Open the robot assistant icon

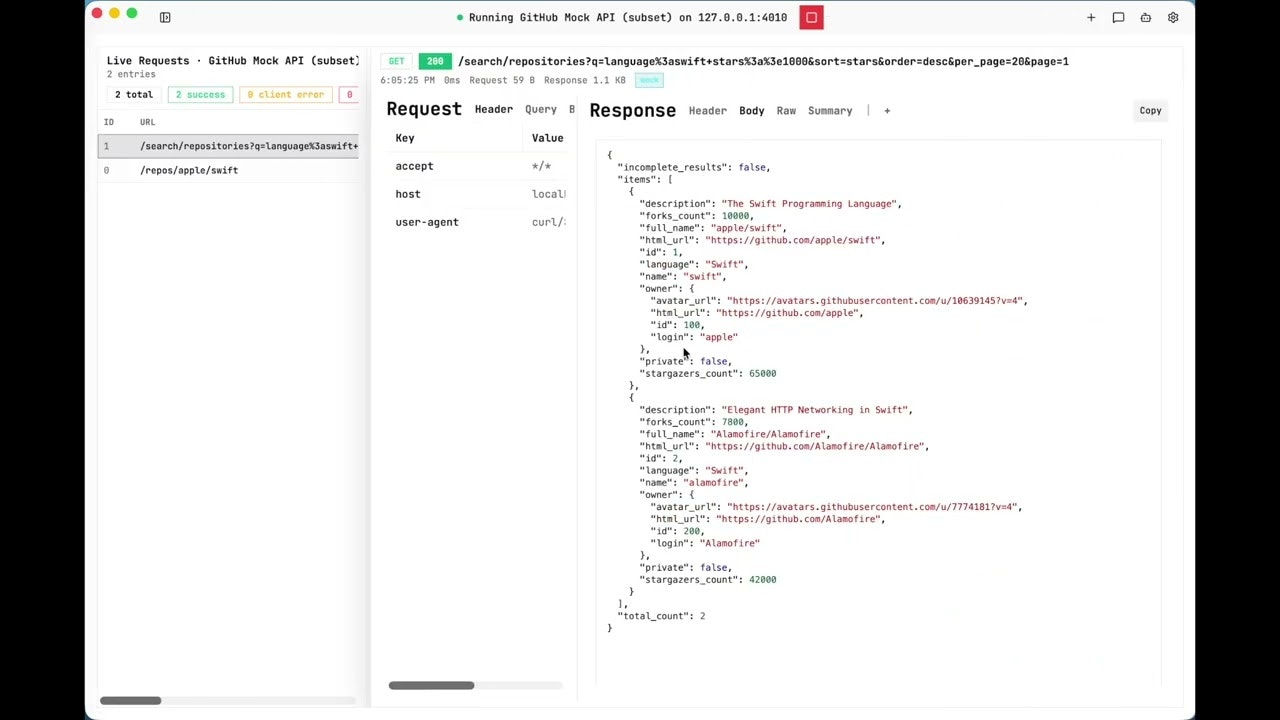1146,17
